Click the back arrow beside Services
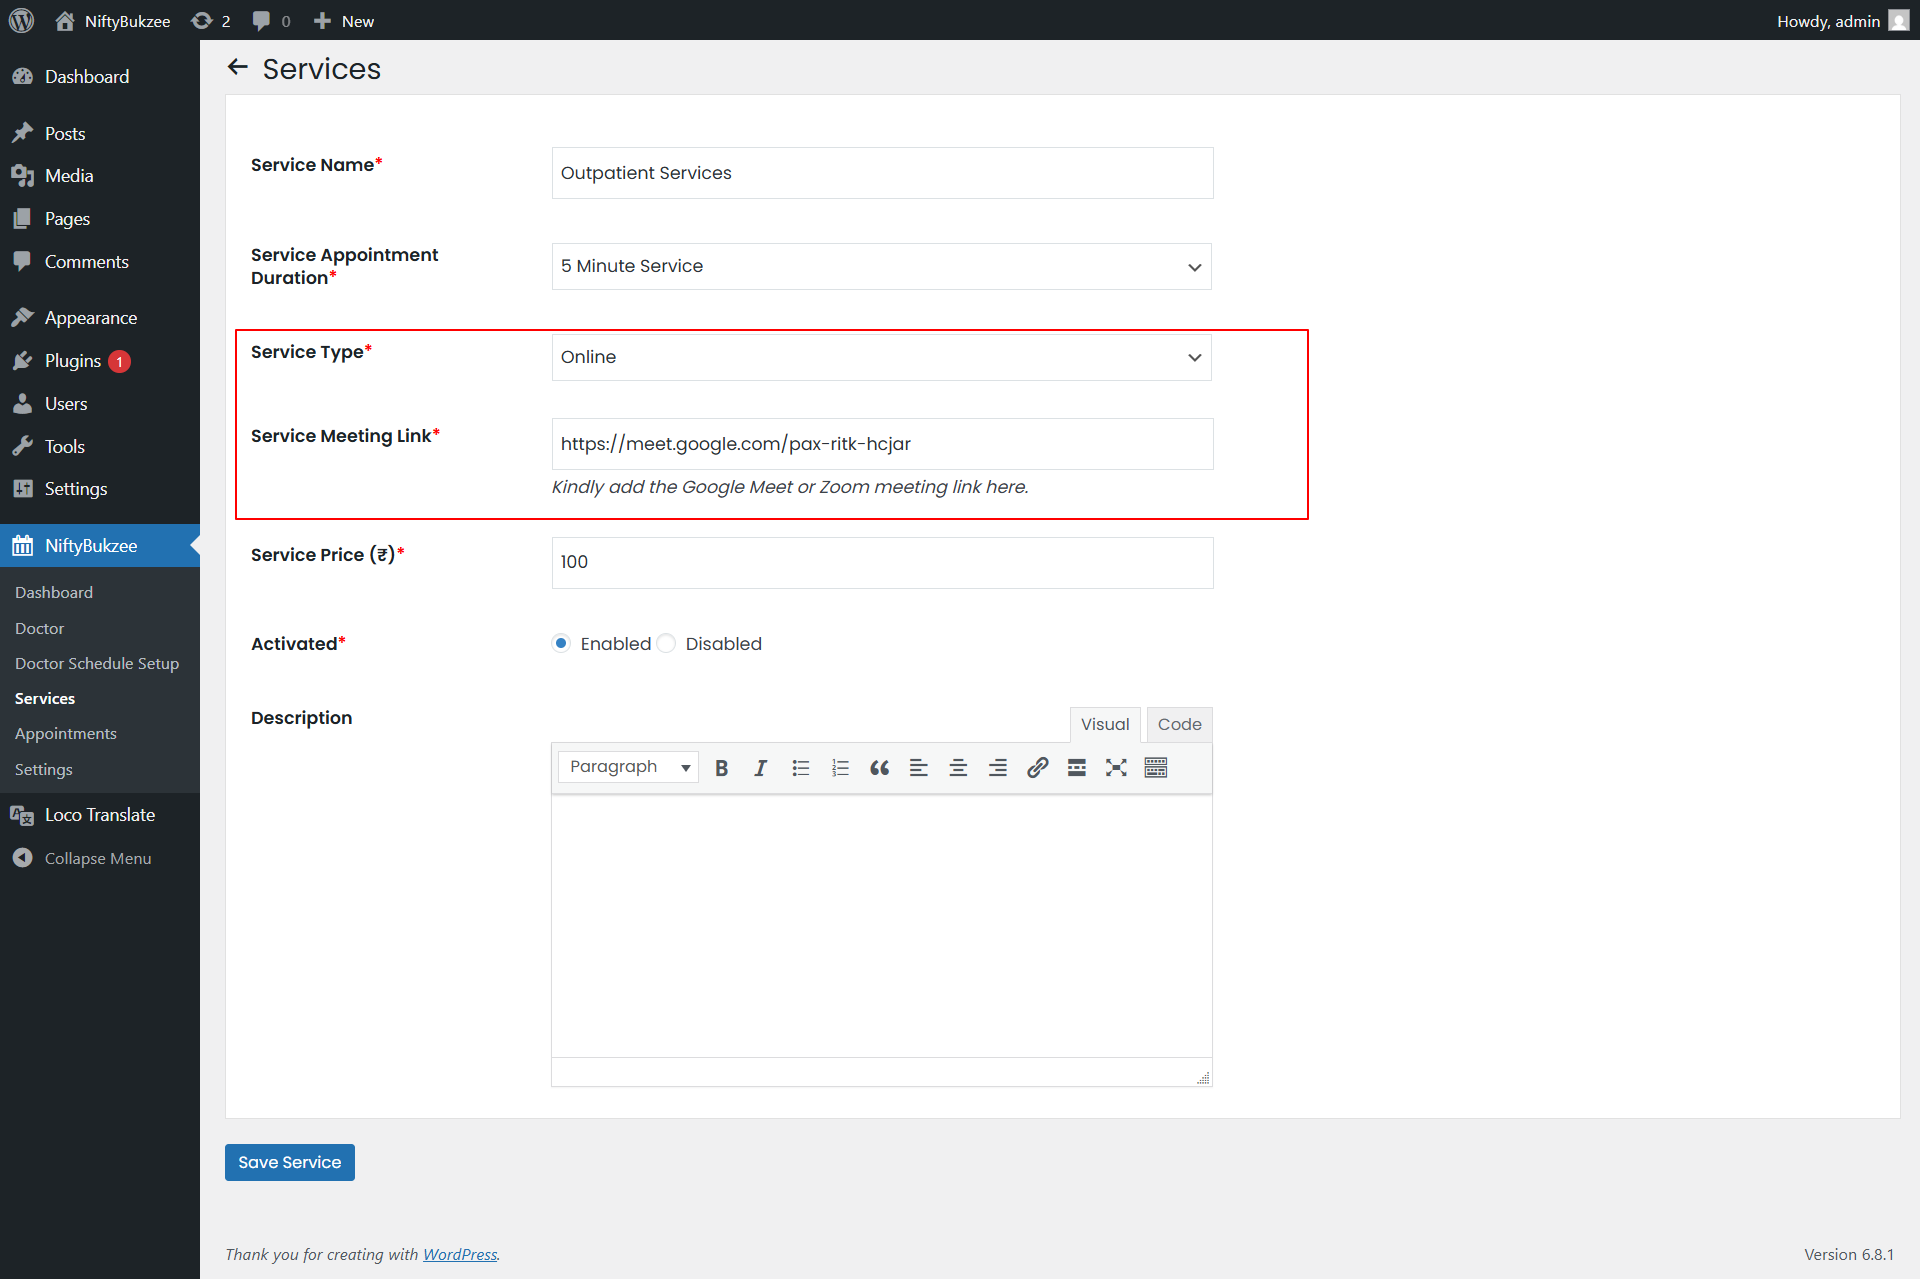The height and width of the screenshot is (1279, 1920). 237,67
